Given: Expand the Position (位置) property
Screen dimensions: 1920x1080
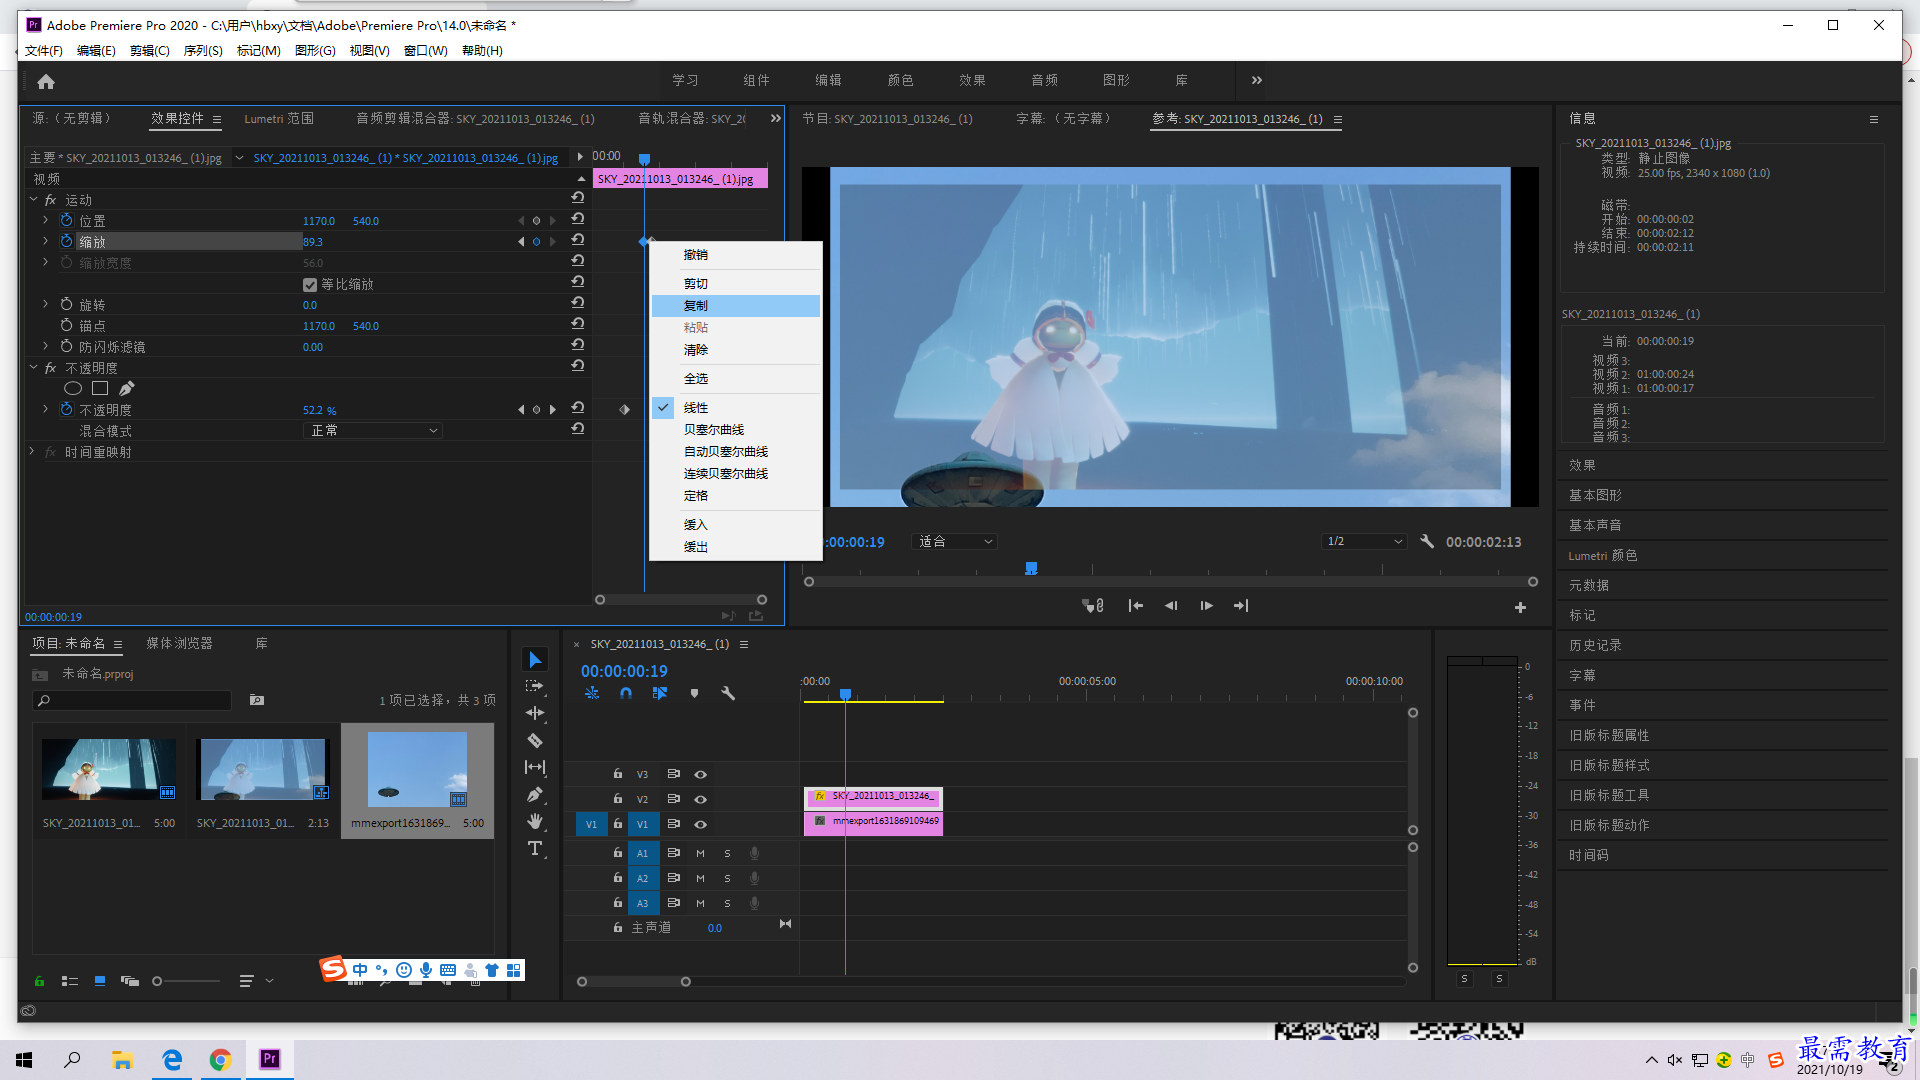Looking at the screenshot, I should (46, 220).
